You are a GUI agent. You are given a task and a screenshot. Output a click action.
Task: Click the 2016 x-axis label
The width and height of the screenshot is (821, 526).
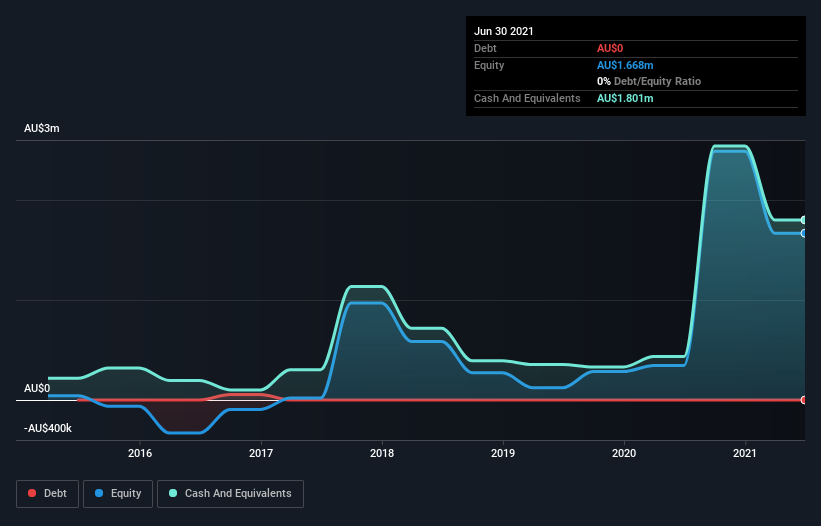point(140,453)
